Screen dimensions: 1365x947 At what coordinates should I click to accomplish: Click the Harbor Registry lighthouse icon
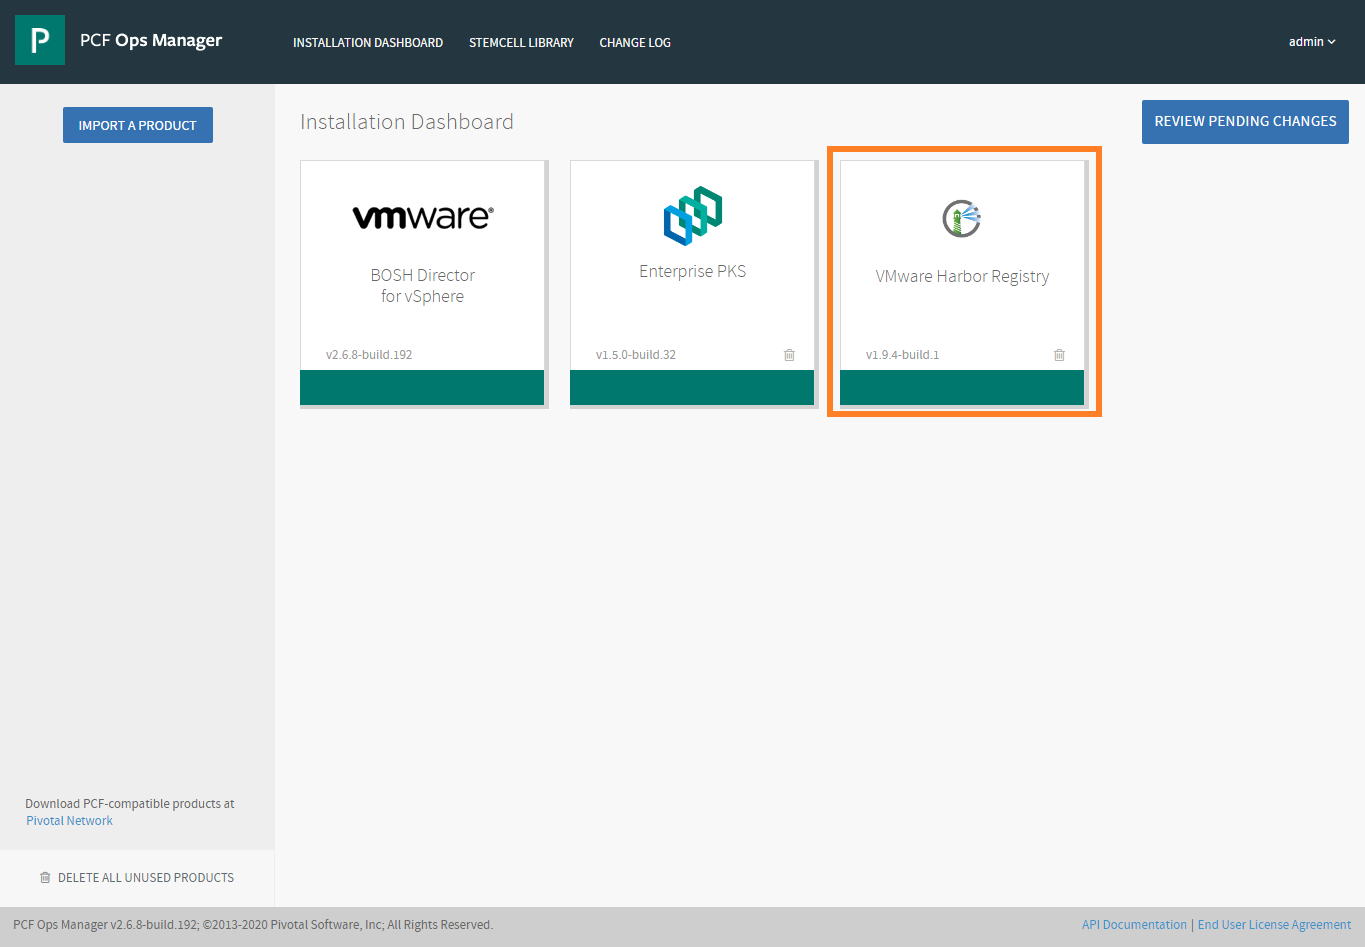point(962,218)
